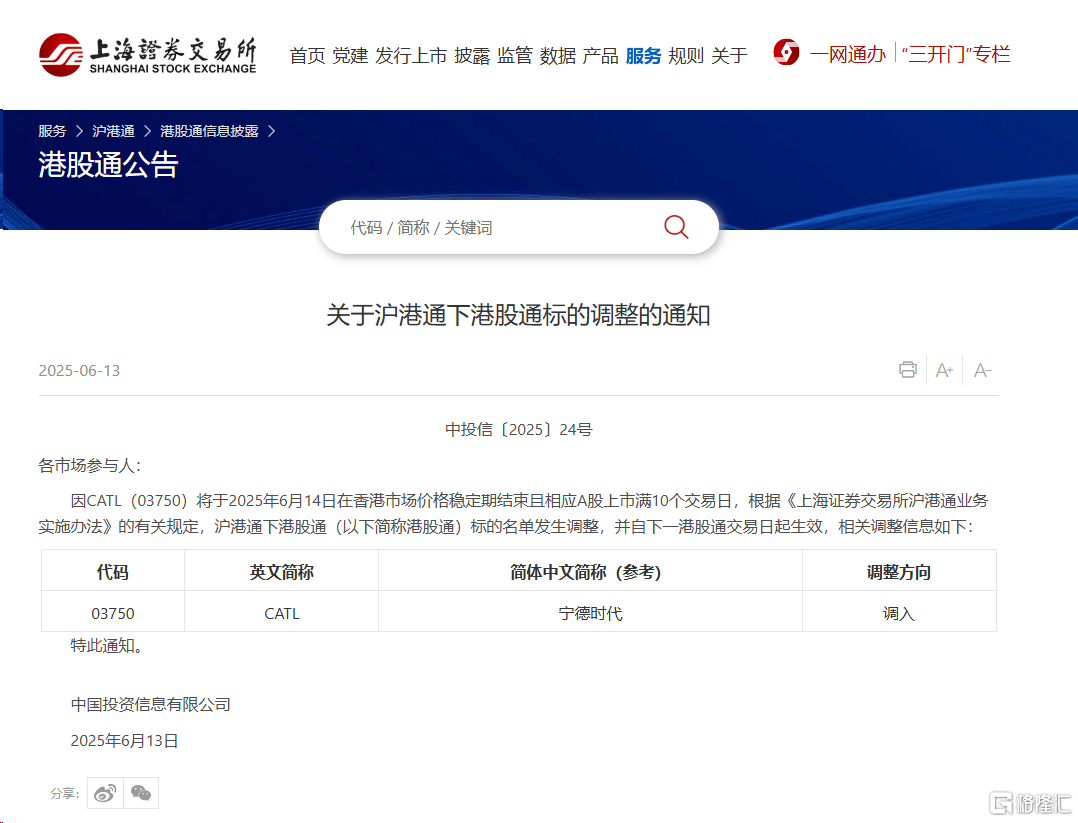Share the notice via Weibo icon
The width and height of the screenshot is (1078, 823).
104,792
